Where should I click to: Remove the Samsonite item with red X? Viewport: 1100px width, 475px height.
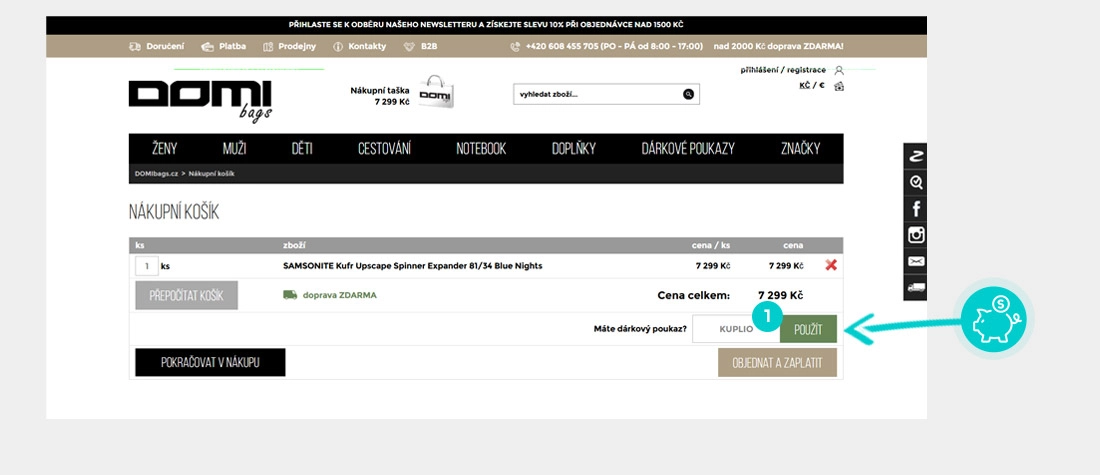[830, 266]
